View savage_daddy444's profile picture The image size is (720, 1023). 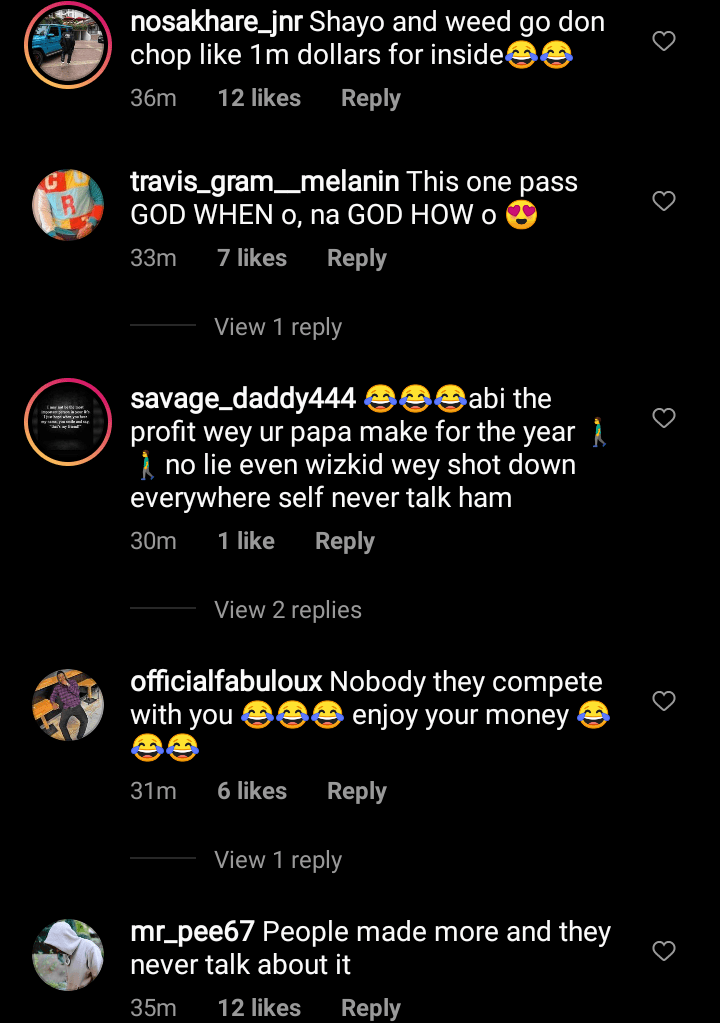click(68, 422)
